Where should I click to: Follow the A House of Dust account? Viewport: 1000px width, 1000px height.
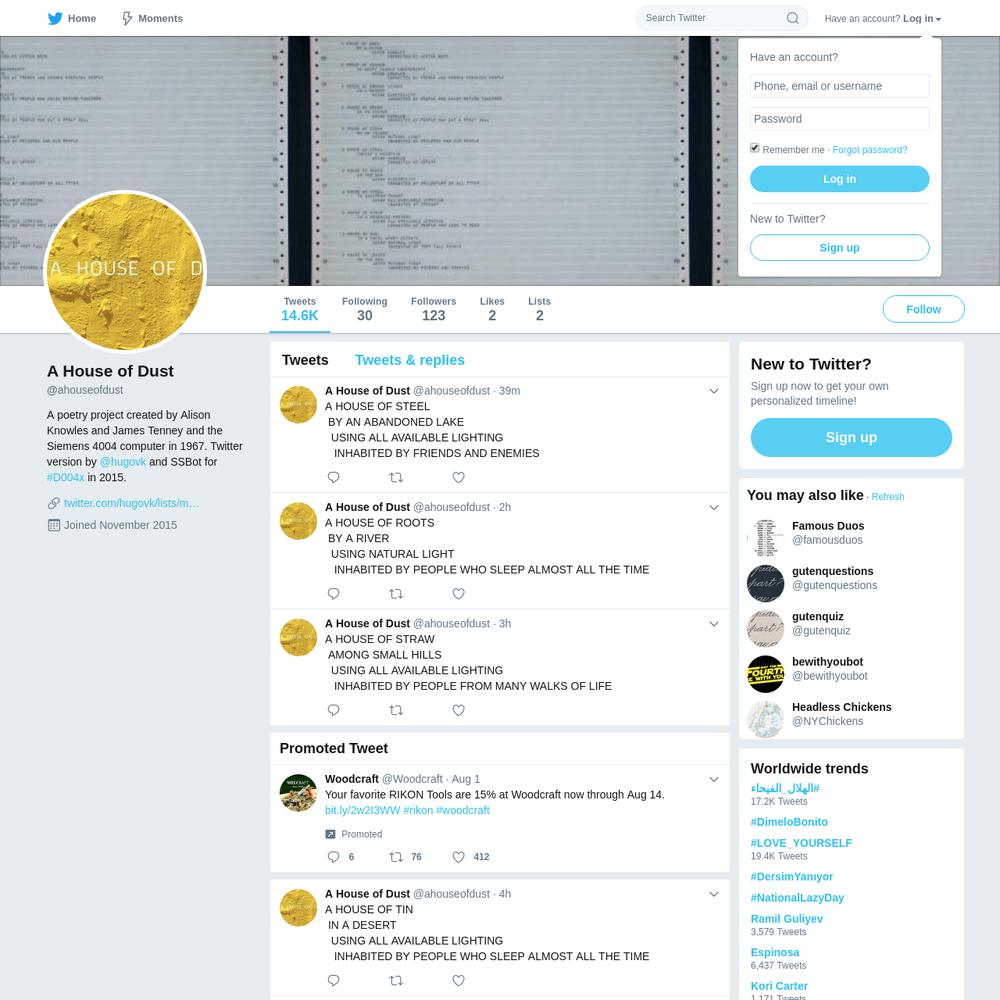pyautogui.click(x=923, y=309)
